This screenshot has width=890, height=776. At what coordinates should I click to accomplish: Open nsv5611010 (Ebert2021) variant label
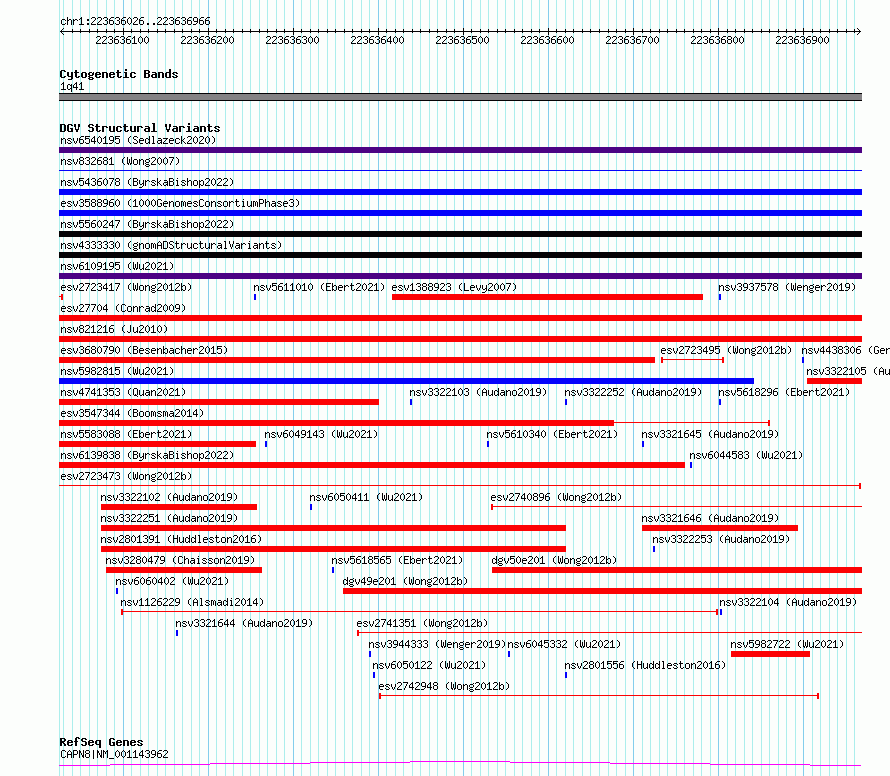click(x=319, y=287)
